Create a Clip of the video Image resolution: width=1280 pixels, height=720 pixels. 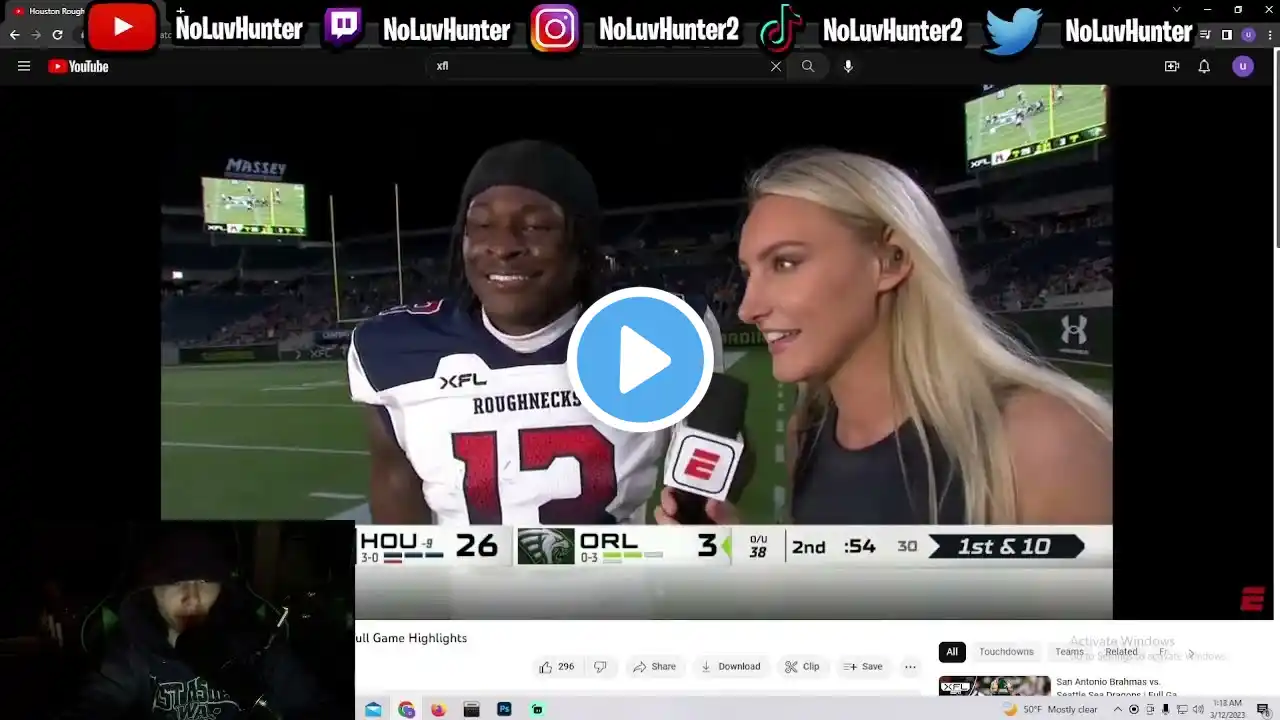pyautogui.click(x=802, y=667)
